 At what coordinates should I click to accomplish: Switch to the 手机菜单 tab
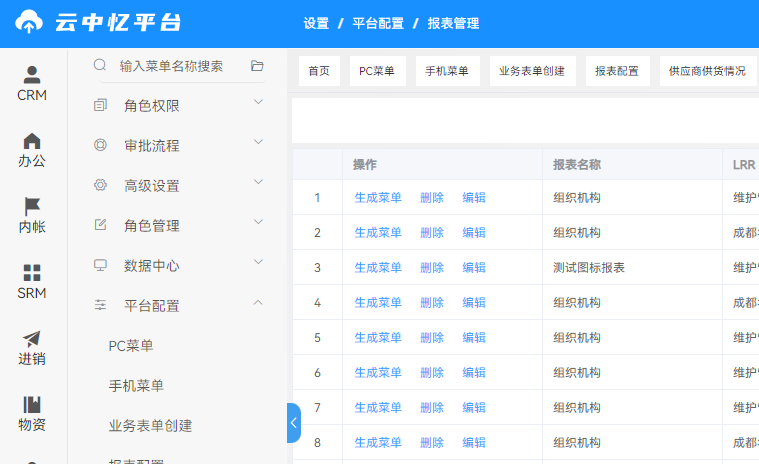tap(447, 71)
